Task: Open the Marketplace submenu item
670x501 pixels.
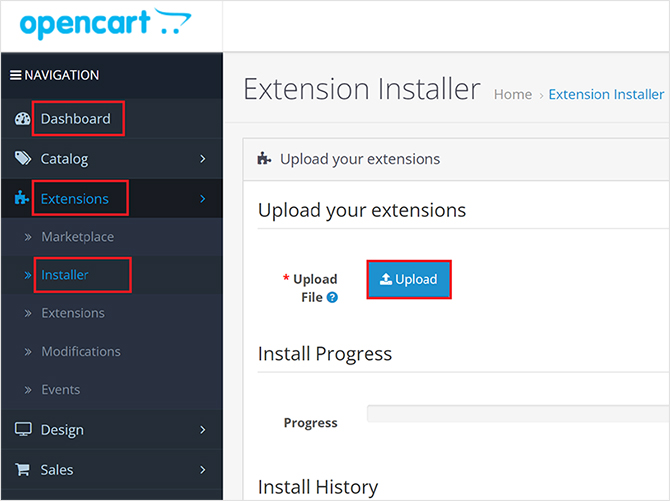Action: pos(77,237)
